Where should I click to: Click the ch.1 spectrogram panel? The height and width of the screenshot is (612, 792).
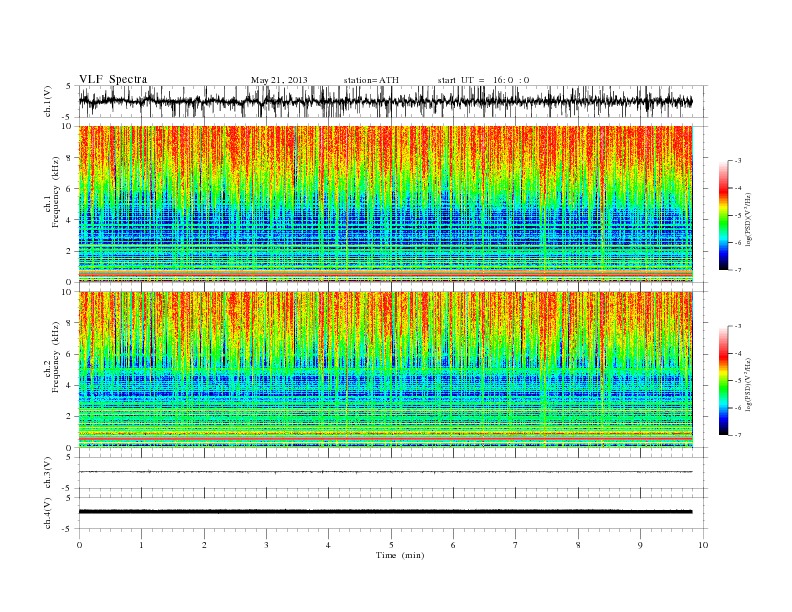click(x=386, y=204)
